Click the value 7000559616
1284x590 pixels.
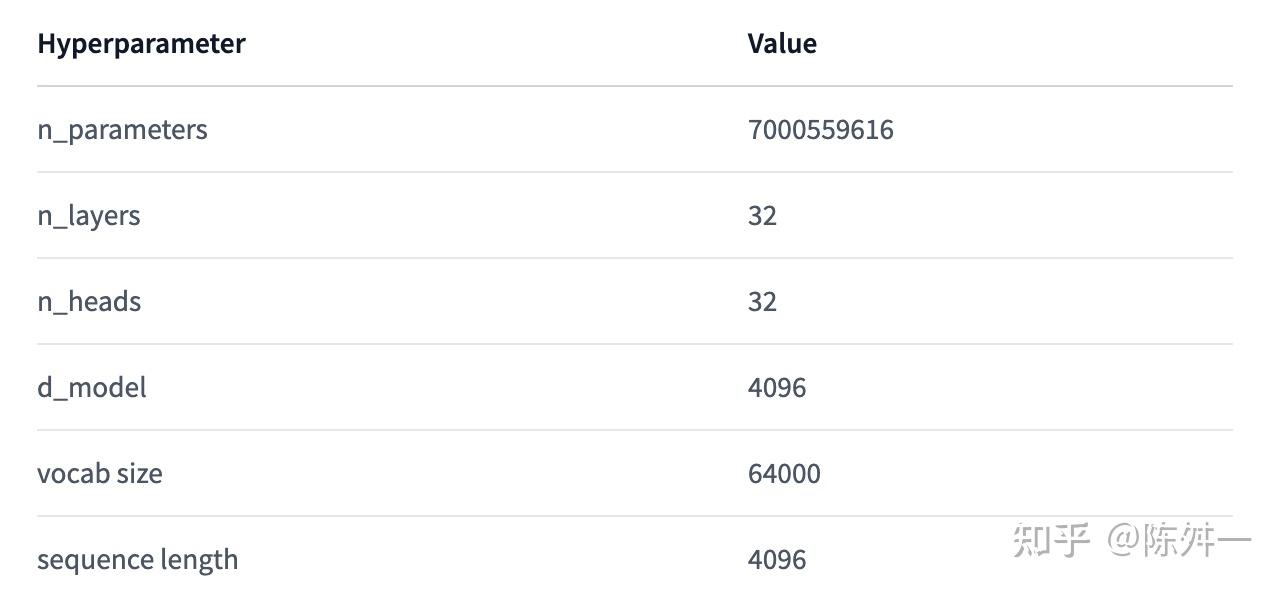[820, 130]
